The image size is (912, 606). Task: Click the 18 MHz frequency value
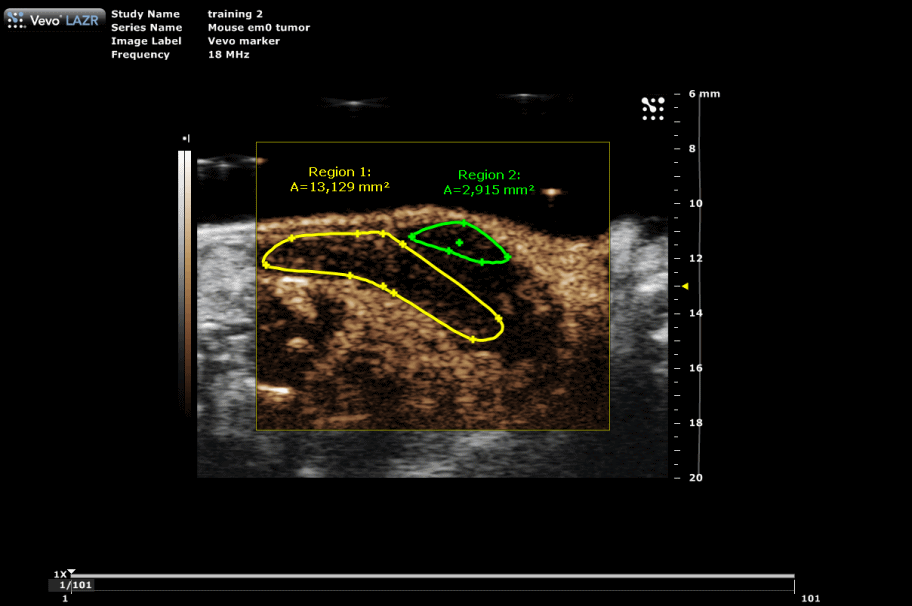click(x=228, y=55)
